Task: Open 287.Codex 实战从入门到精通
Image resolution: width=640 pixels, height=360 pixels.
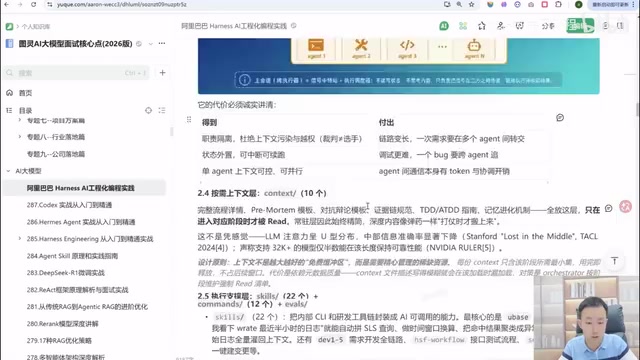Action: 69,205
